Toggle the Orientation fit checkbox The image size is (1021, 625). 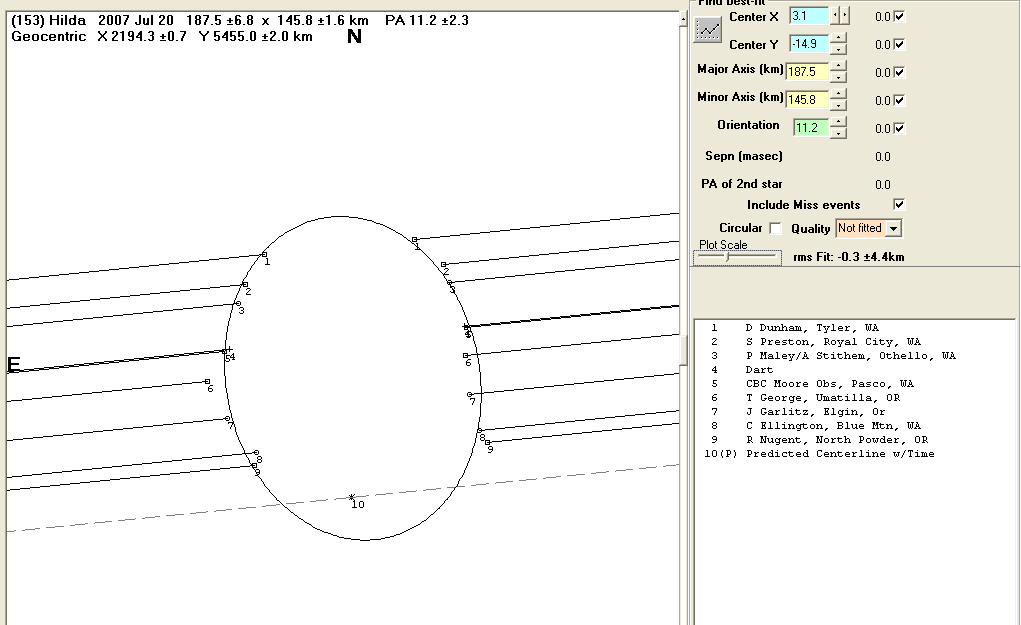click(x=899, y=128)
